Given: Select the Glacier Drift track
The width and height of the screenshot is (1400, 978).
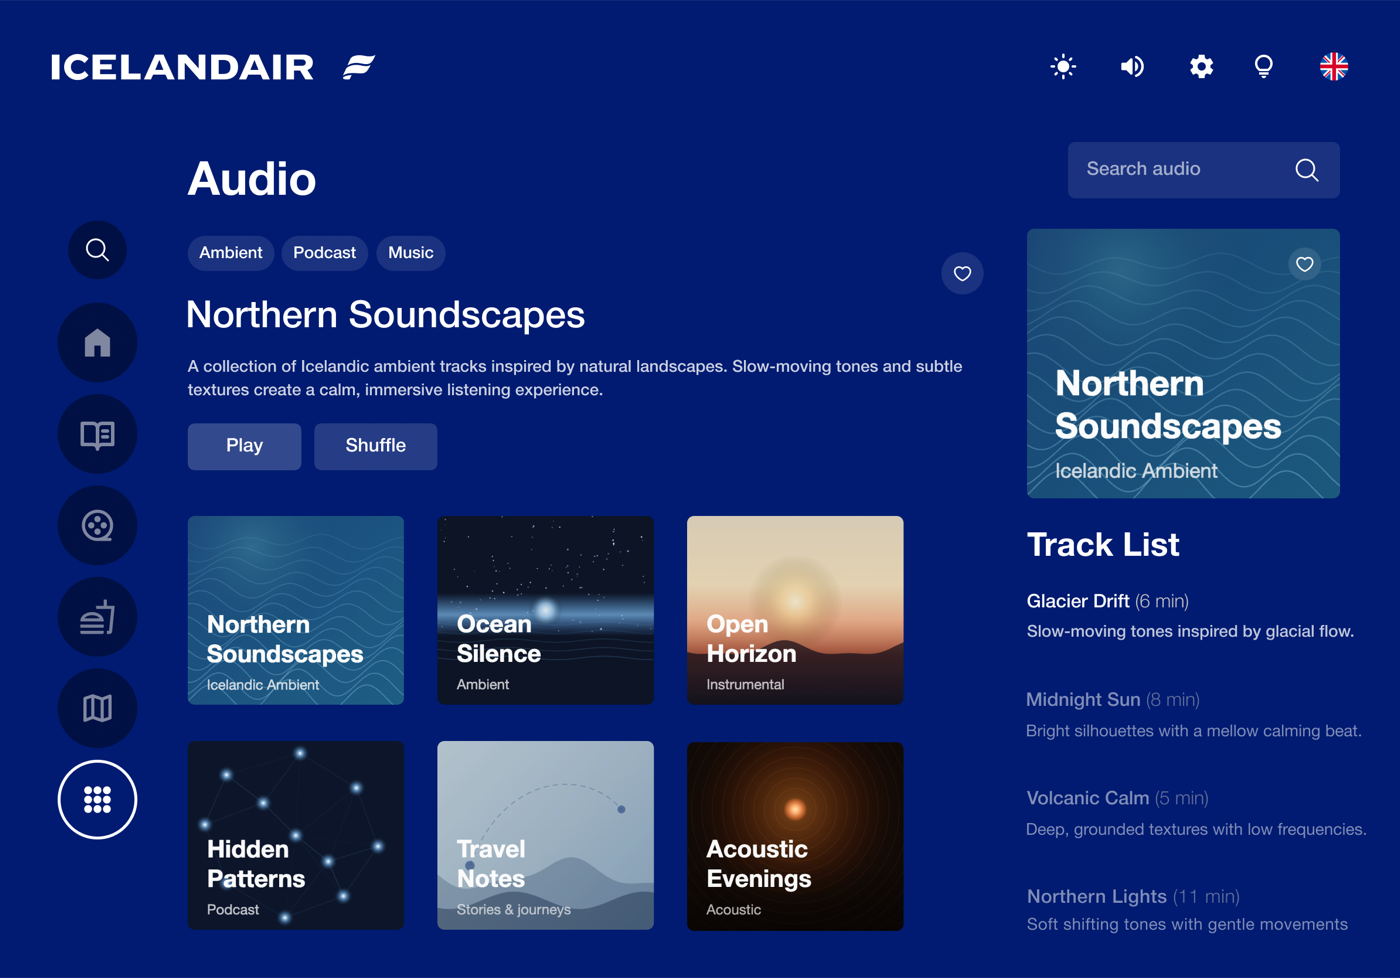Looking at the screenshot, I should pyautogui.click(x=1190, y=615).
